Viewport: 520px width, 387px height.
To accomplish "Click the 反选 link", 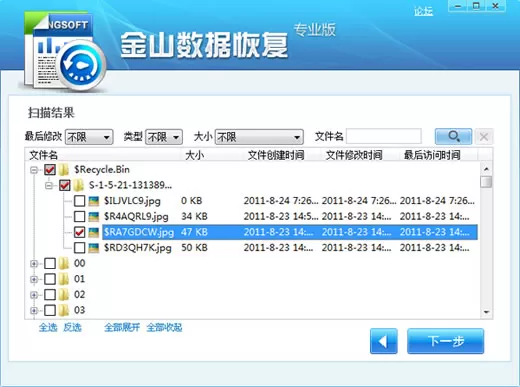I will [72, 328].
